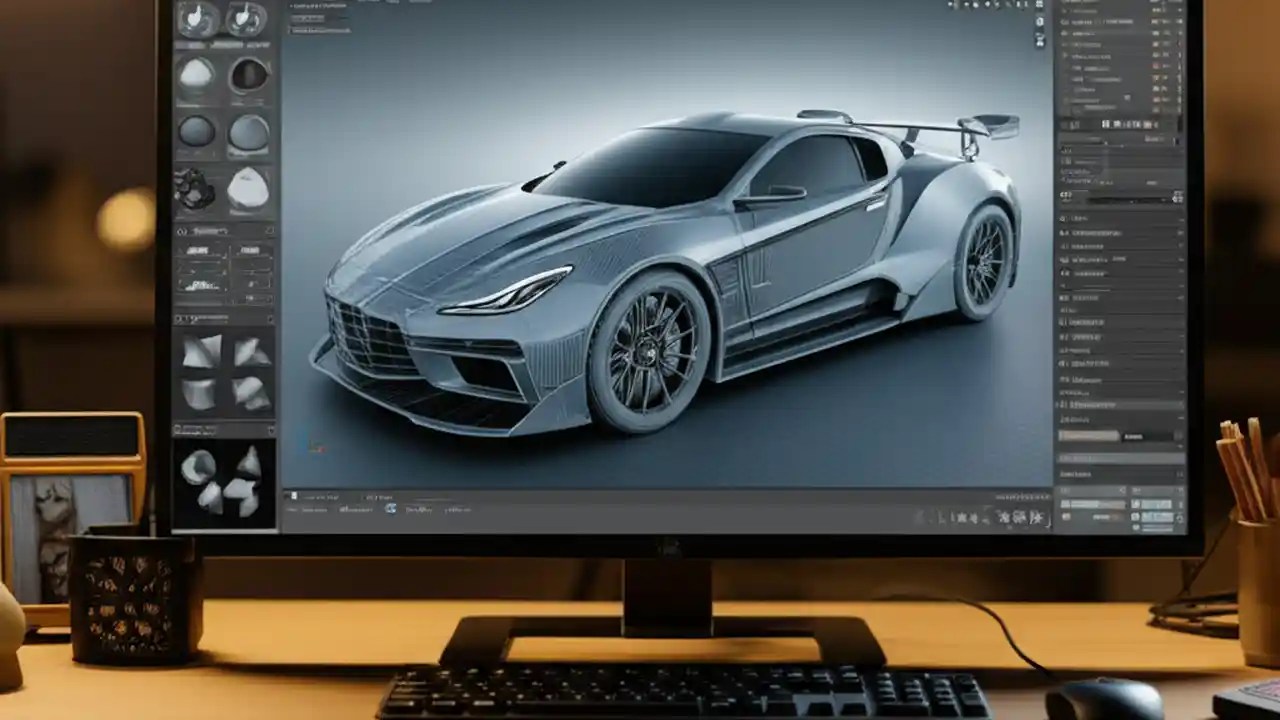Pick the dark glossy material sphere

[250, 77]
